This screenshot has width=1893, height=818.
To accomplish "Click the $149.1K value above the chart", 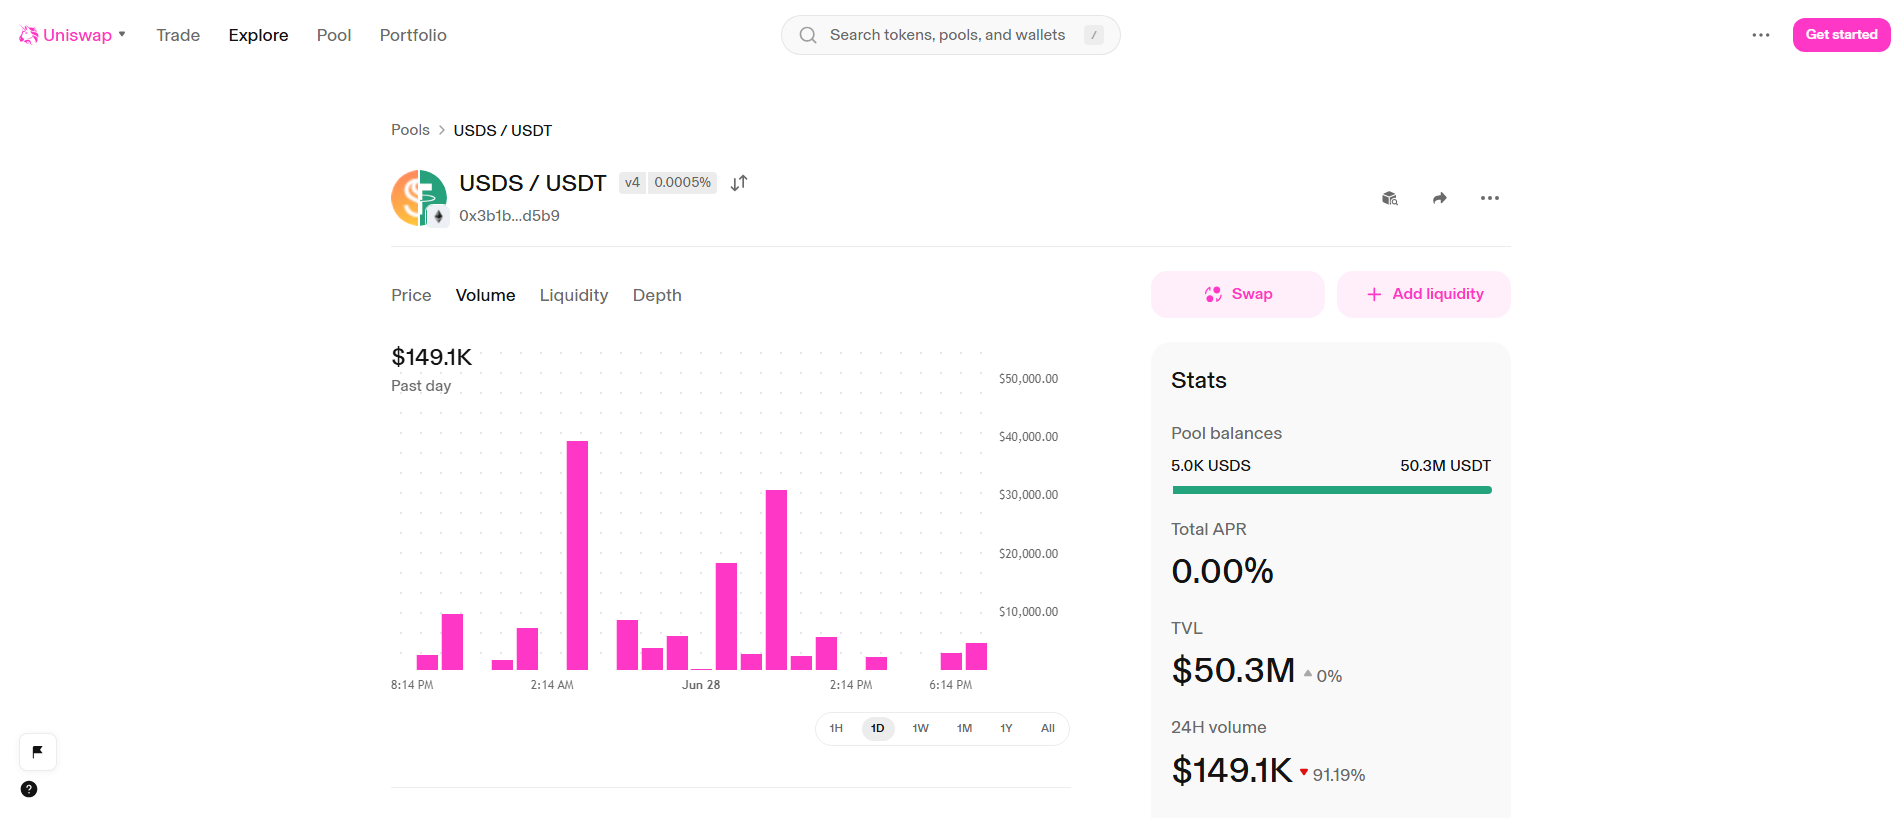I will 431,357.
